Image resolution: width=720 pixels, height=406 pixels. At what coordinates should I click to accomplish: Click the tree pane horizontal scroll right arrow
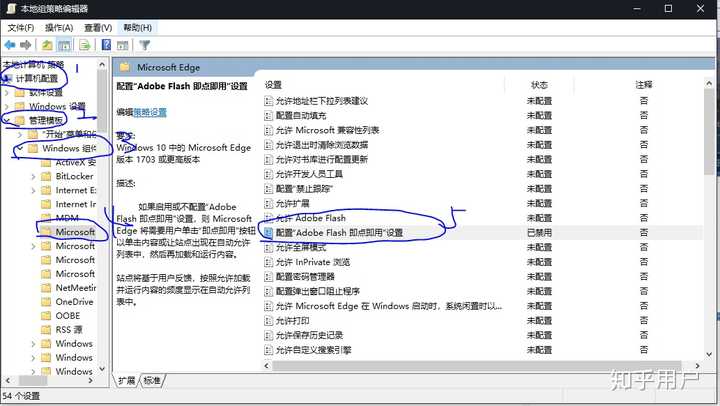pyautogui.click(x=90, y=380)
